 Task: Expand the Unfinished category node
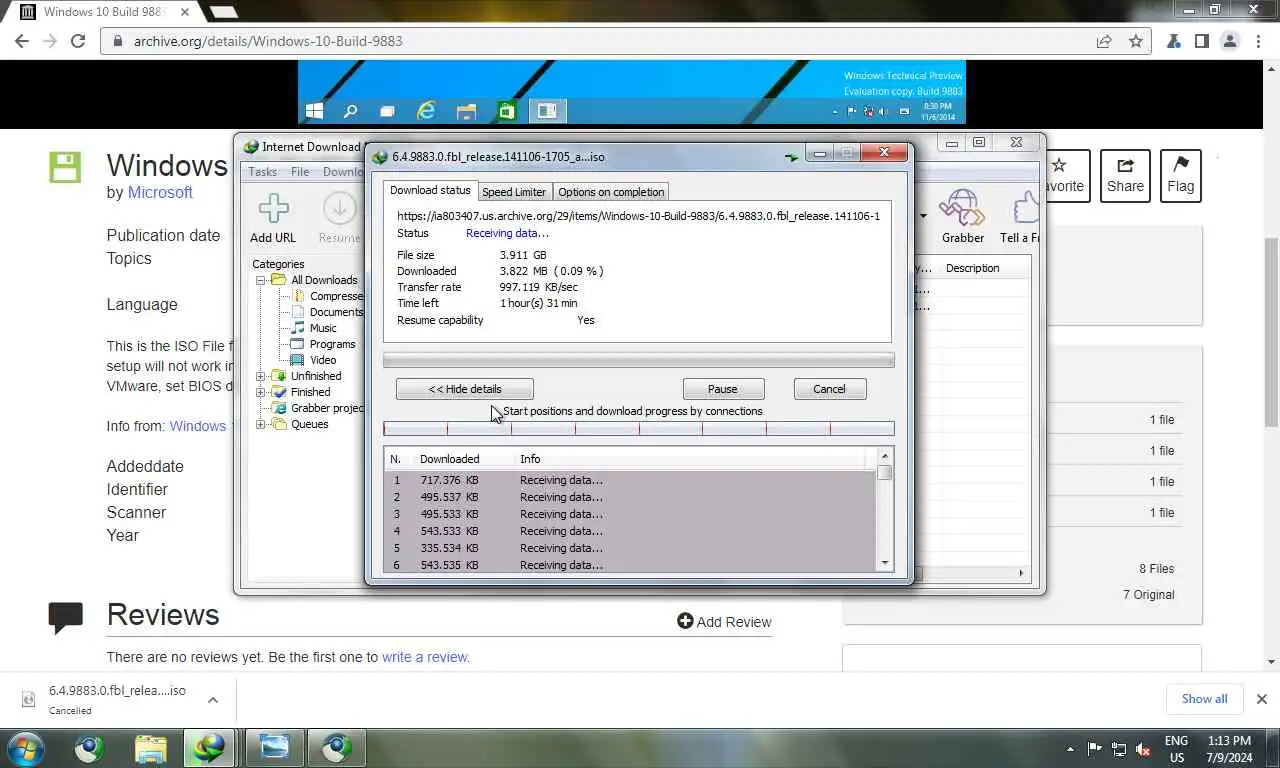(261, 376)
